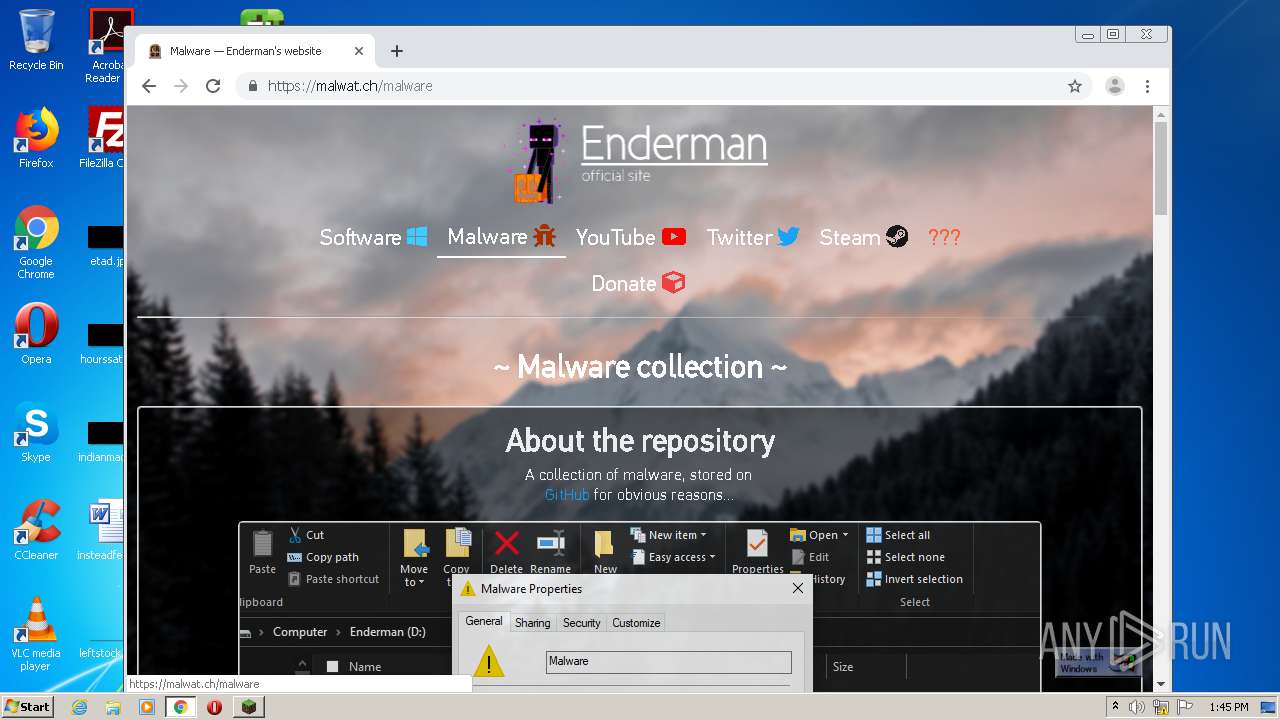This screenshot has height=720, width=1280.
Task: Open Windows Explorer from taskbar
Action: (x=113, y=707)
